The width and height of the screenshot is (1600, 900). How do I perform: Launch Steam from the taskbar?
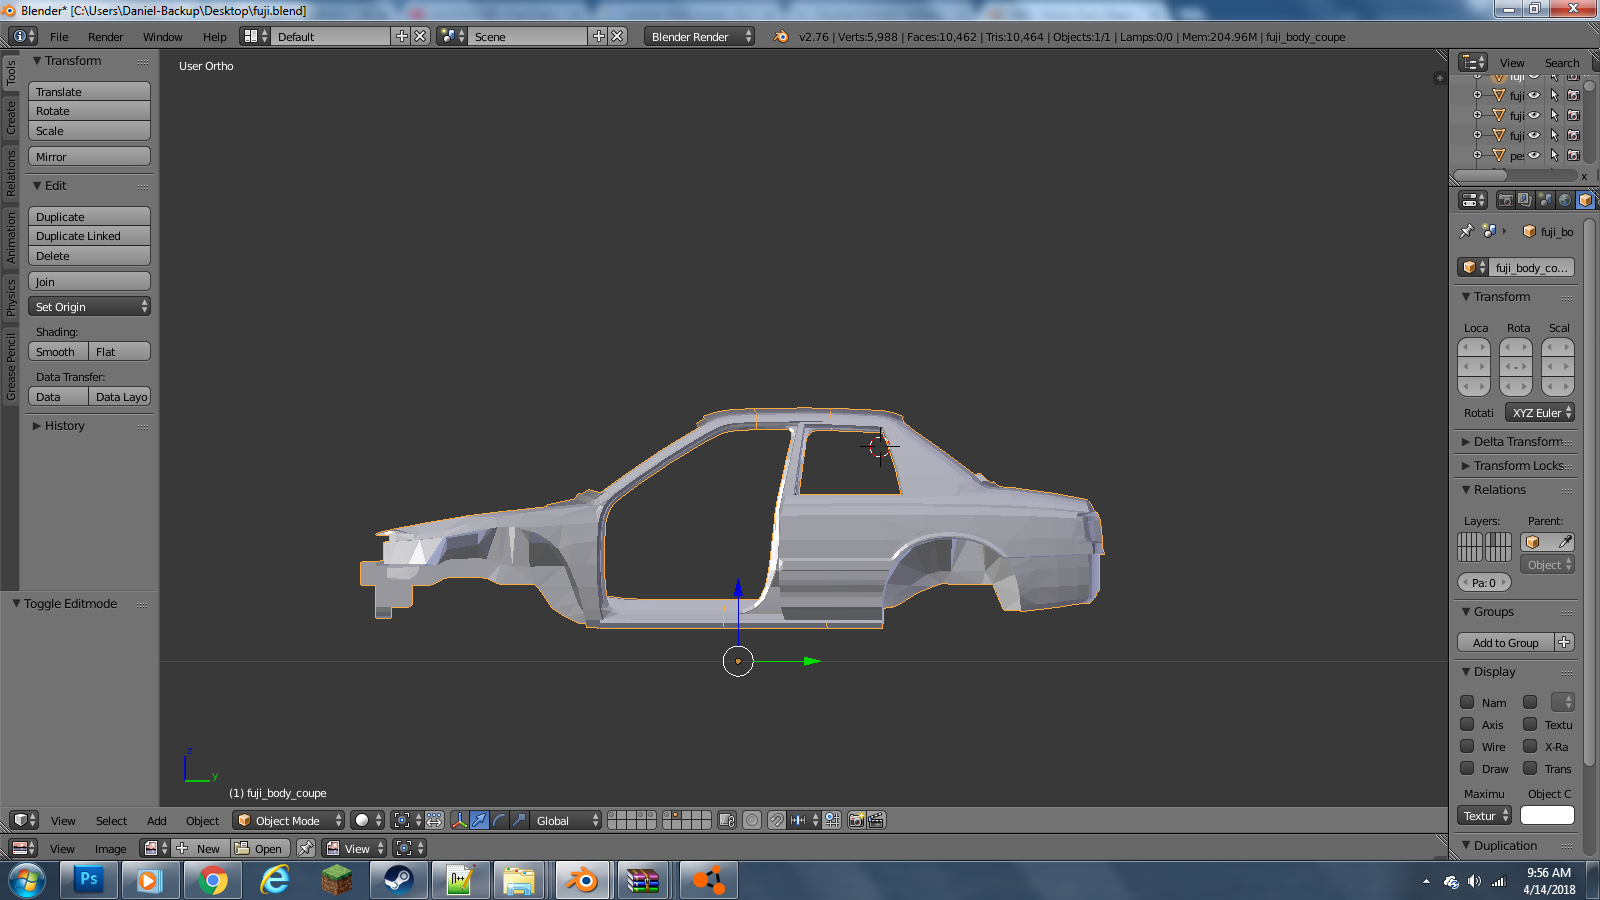click(x=399, y=880)
